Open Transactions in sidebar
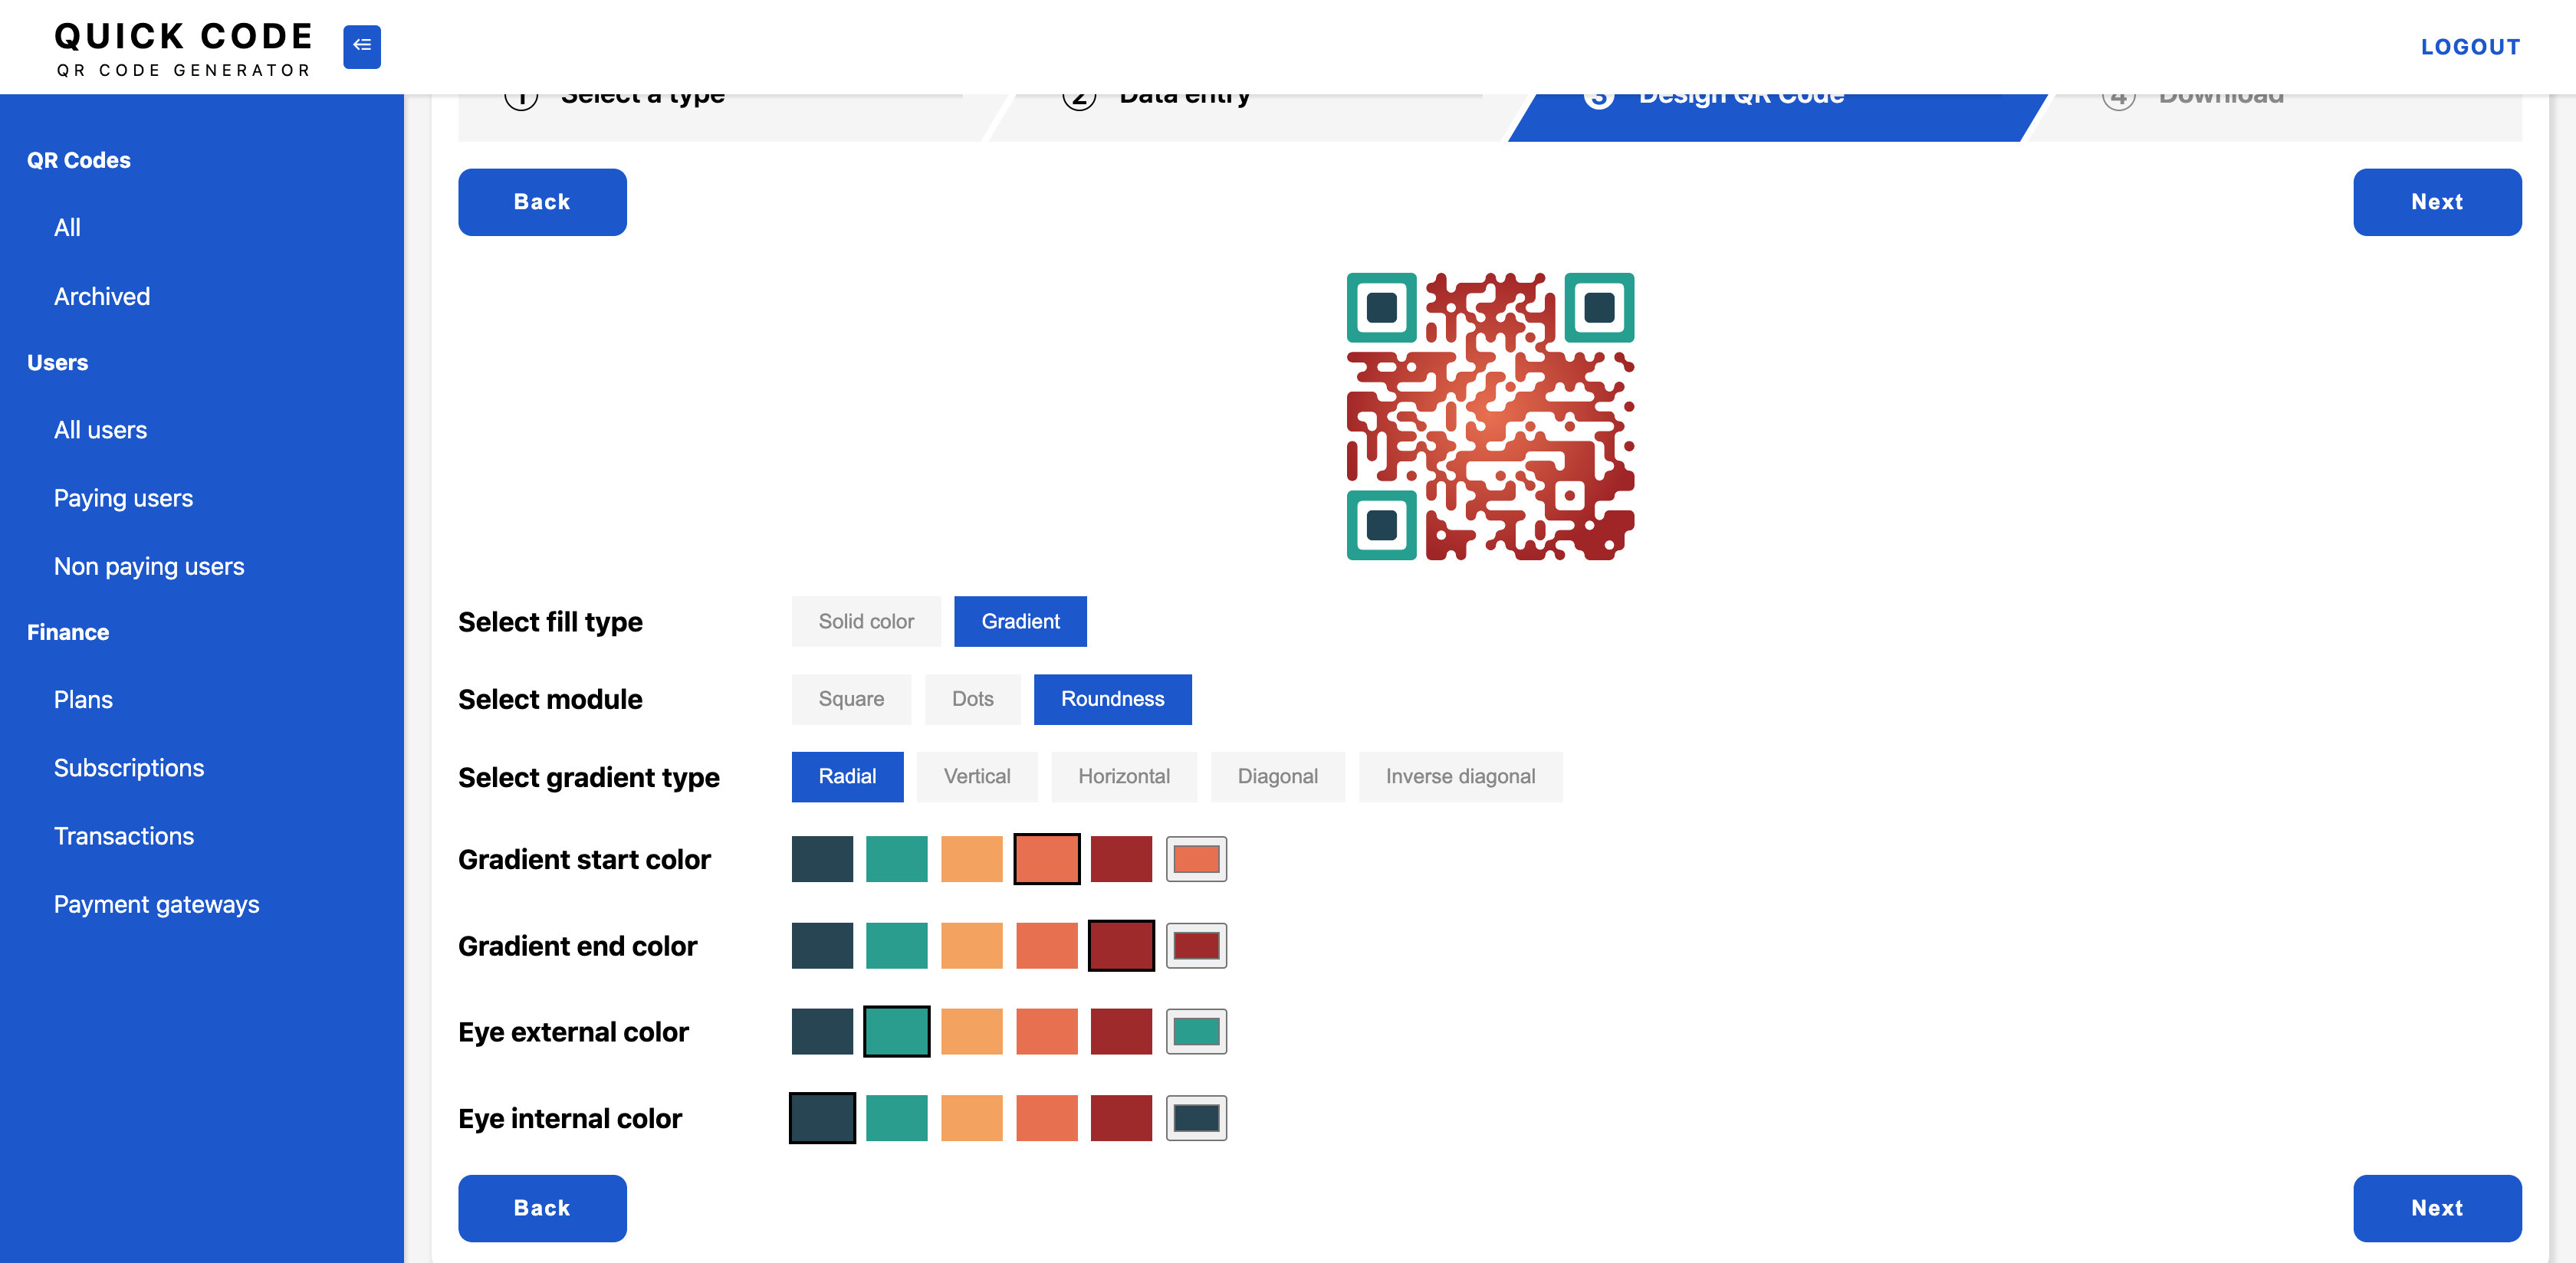2576x1263 pixels. 124,836
